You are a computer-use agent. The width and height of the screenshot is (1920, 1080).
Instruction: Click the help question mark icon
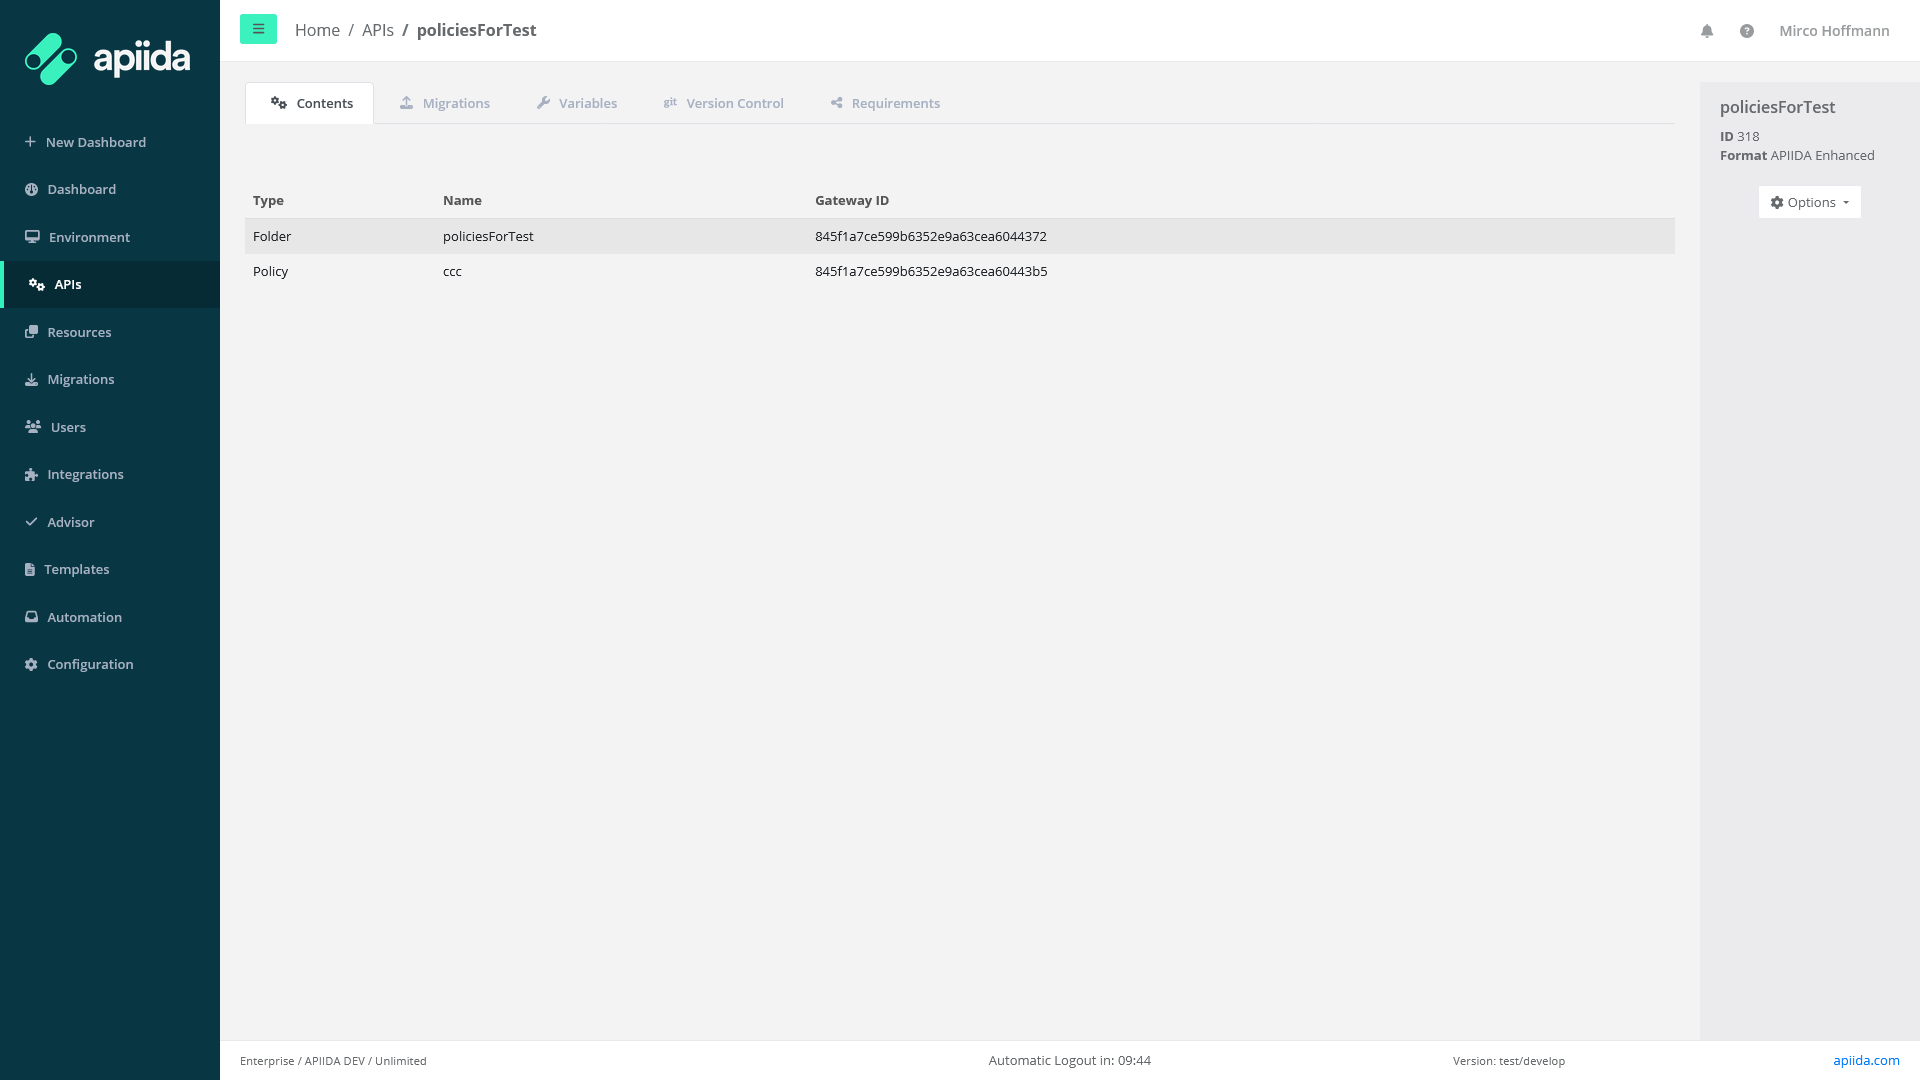coord(1746,31)
